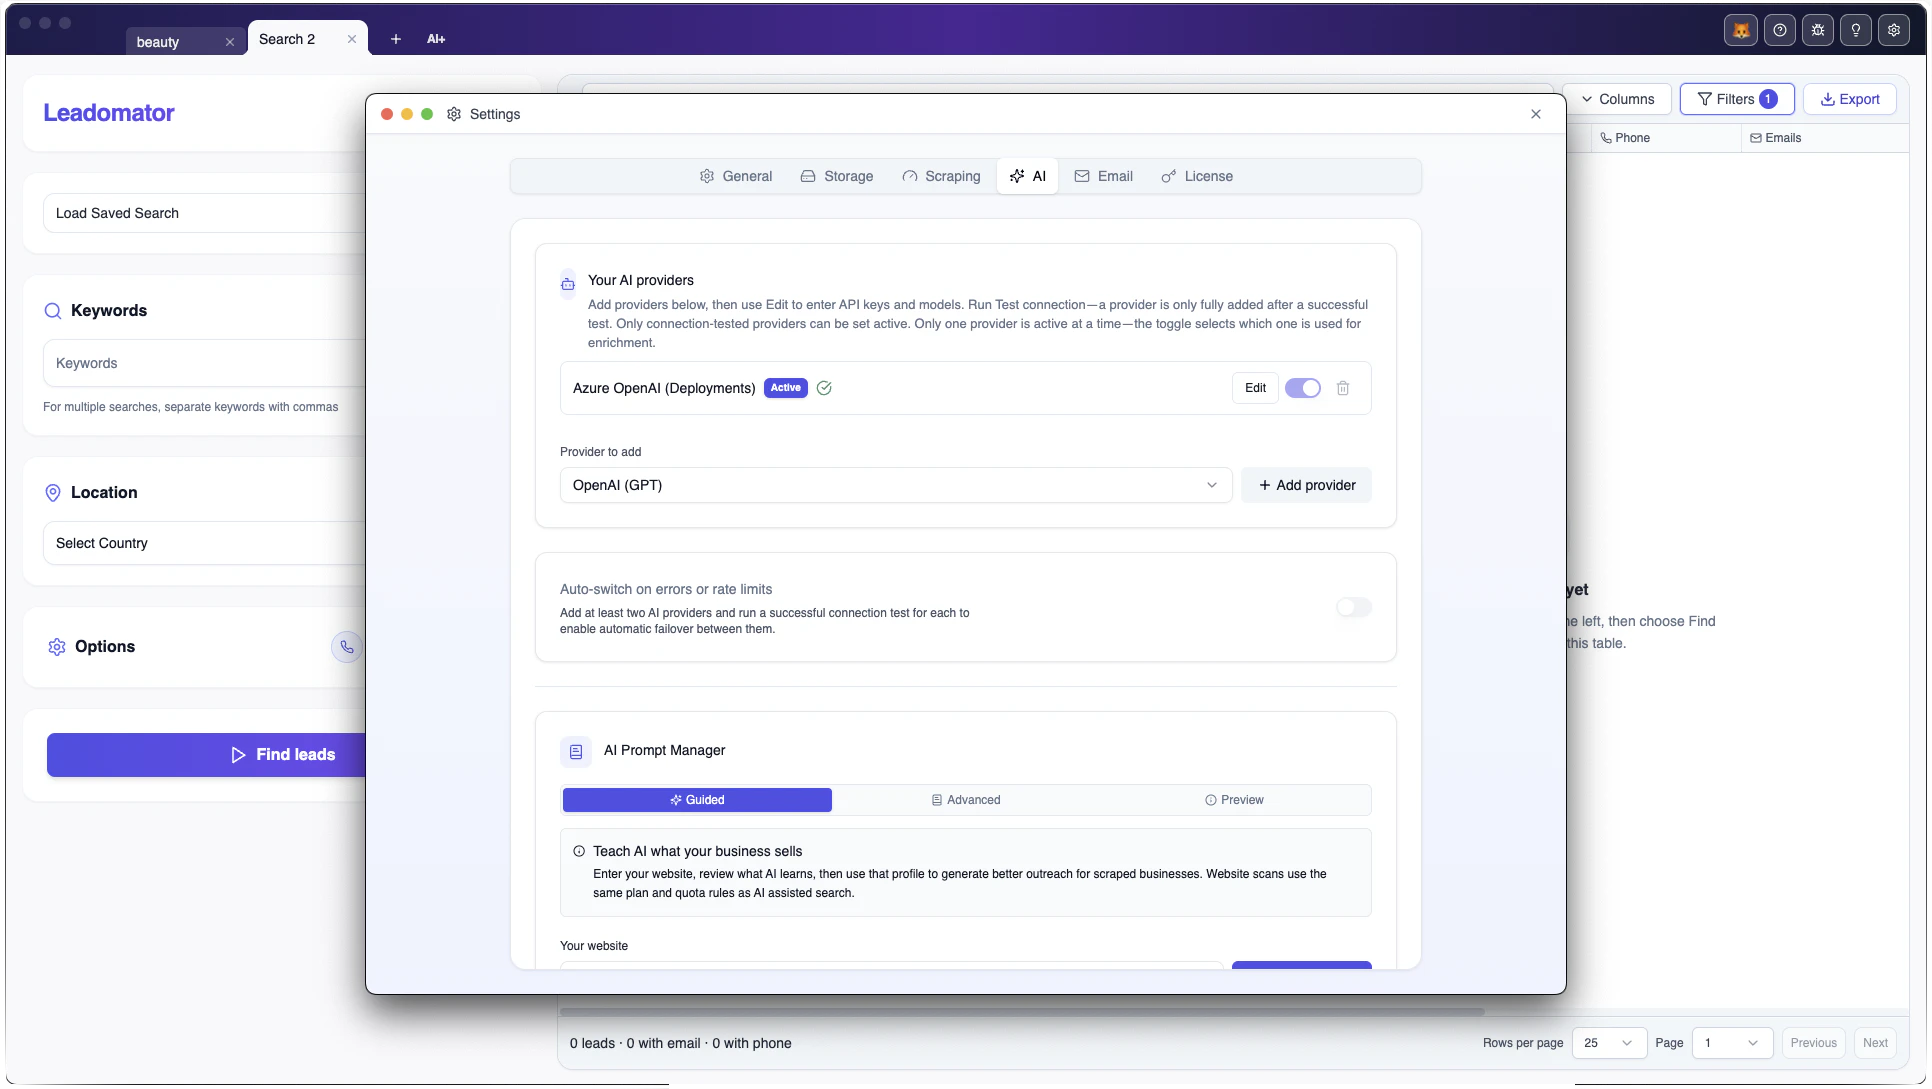Click the robot icon beside Your AI providers
This screenshot has width=1932, height=1089.
567,284
